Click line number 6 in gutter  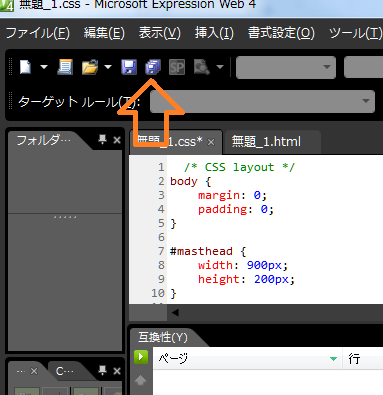coord(161,237)
